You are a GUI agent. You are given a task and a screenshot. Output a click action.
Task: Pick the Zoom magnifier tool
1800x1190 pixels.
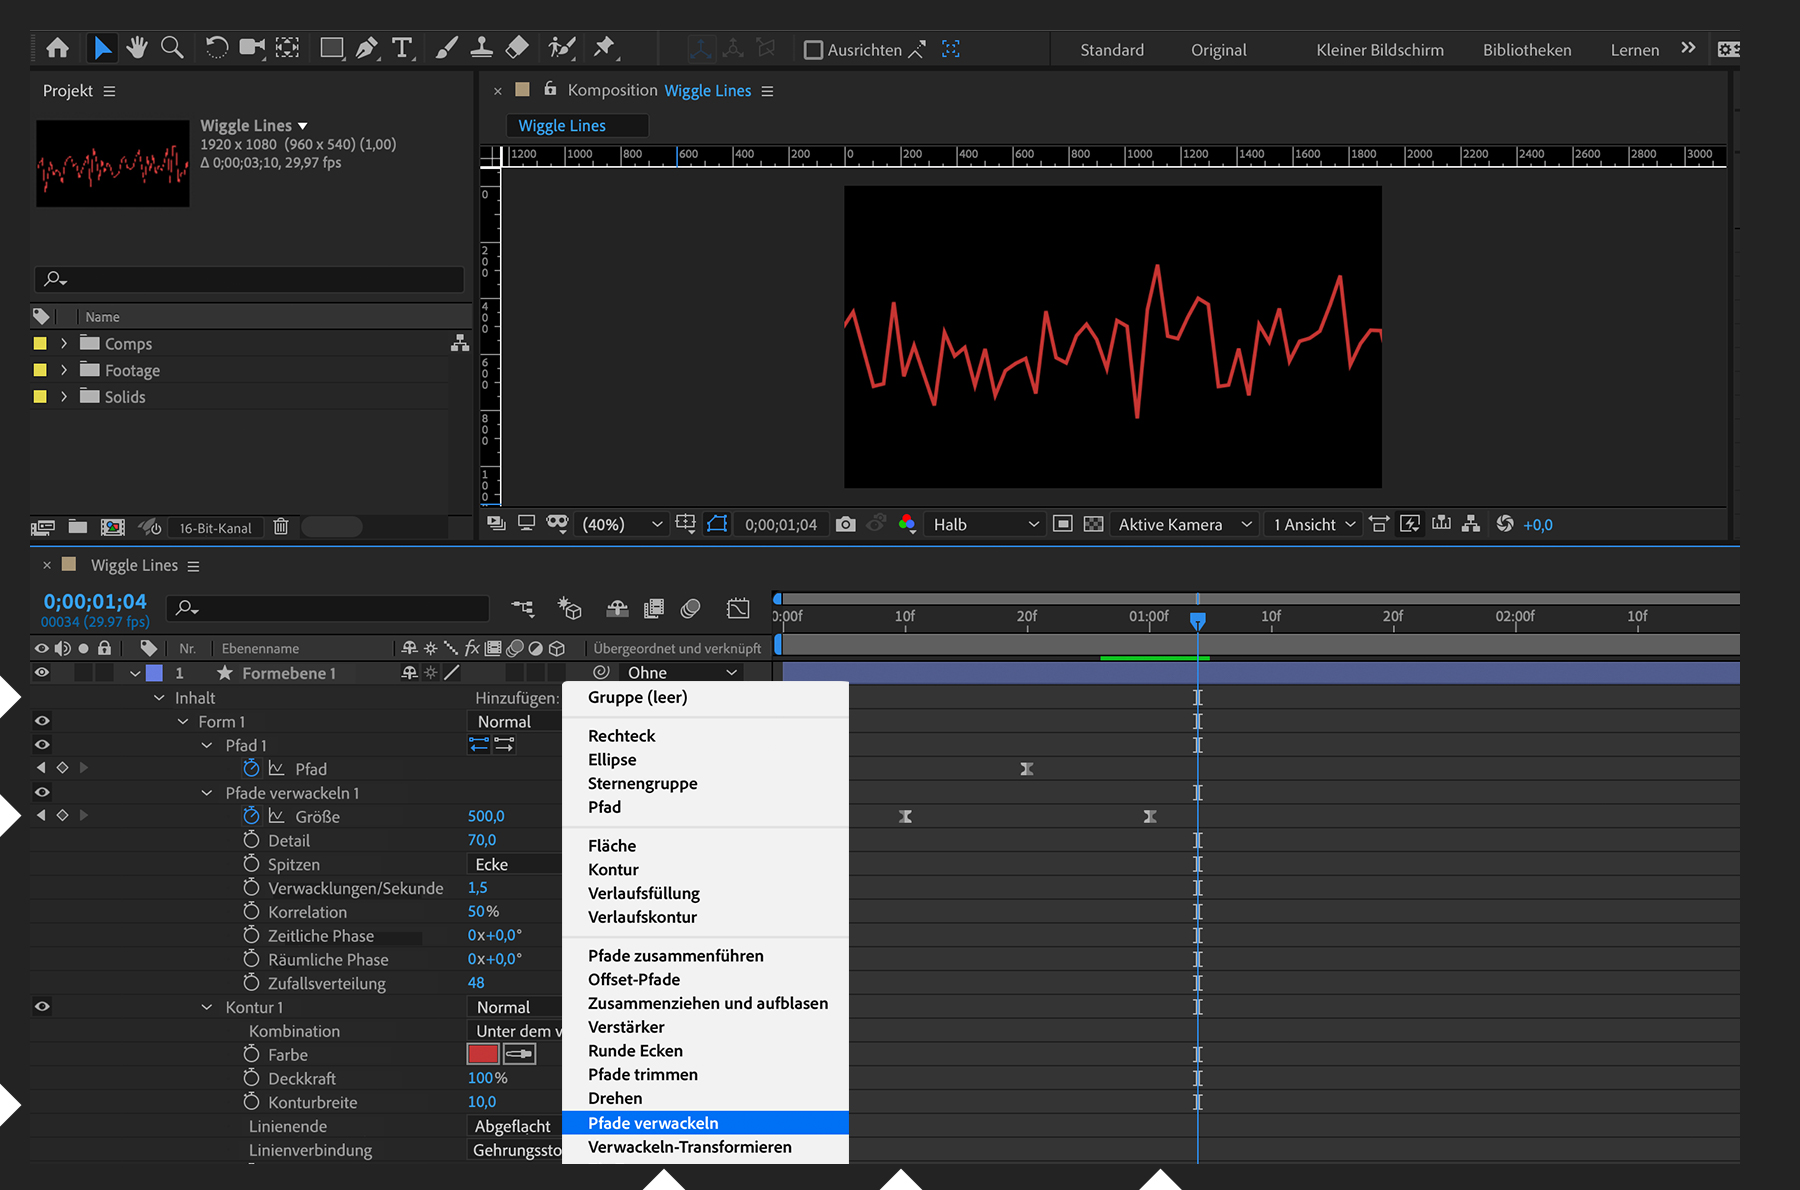point(172,48)
